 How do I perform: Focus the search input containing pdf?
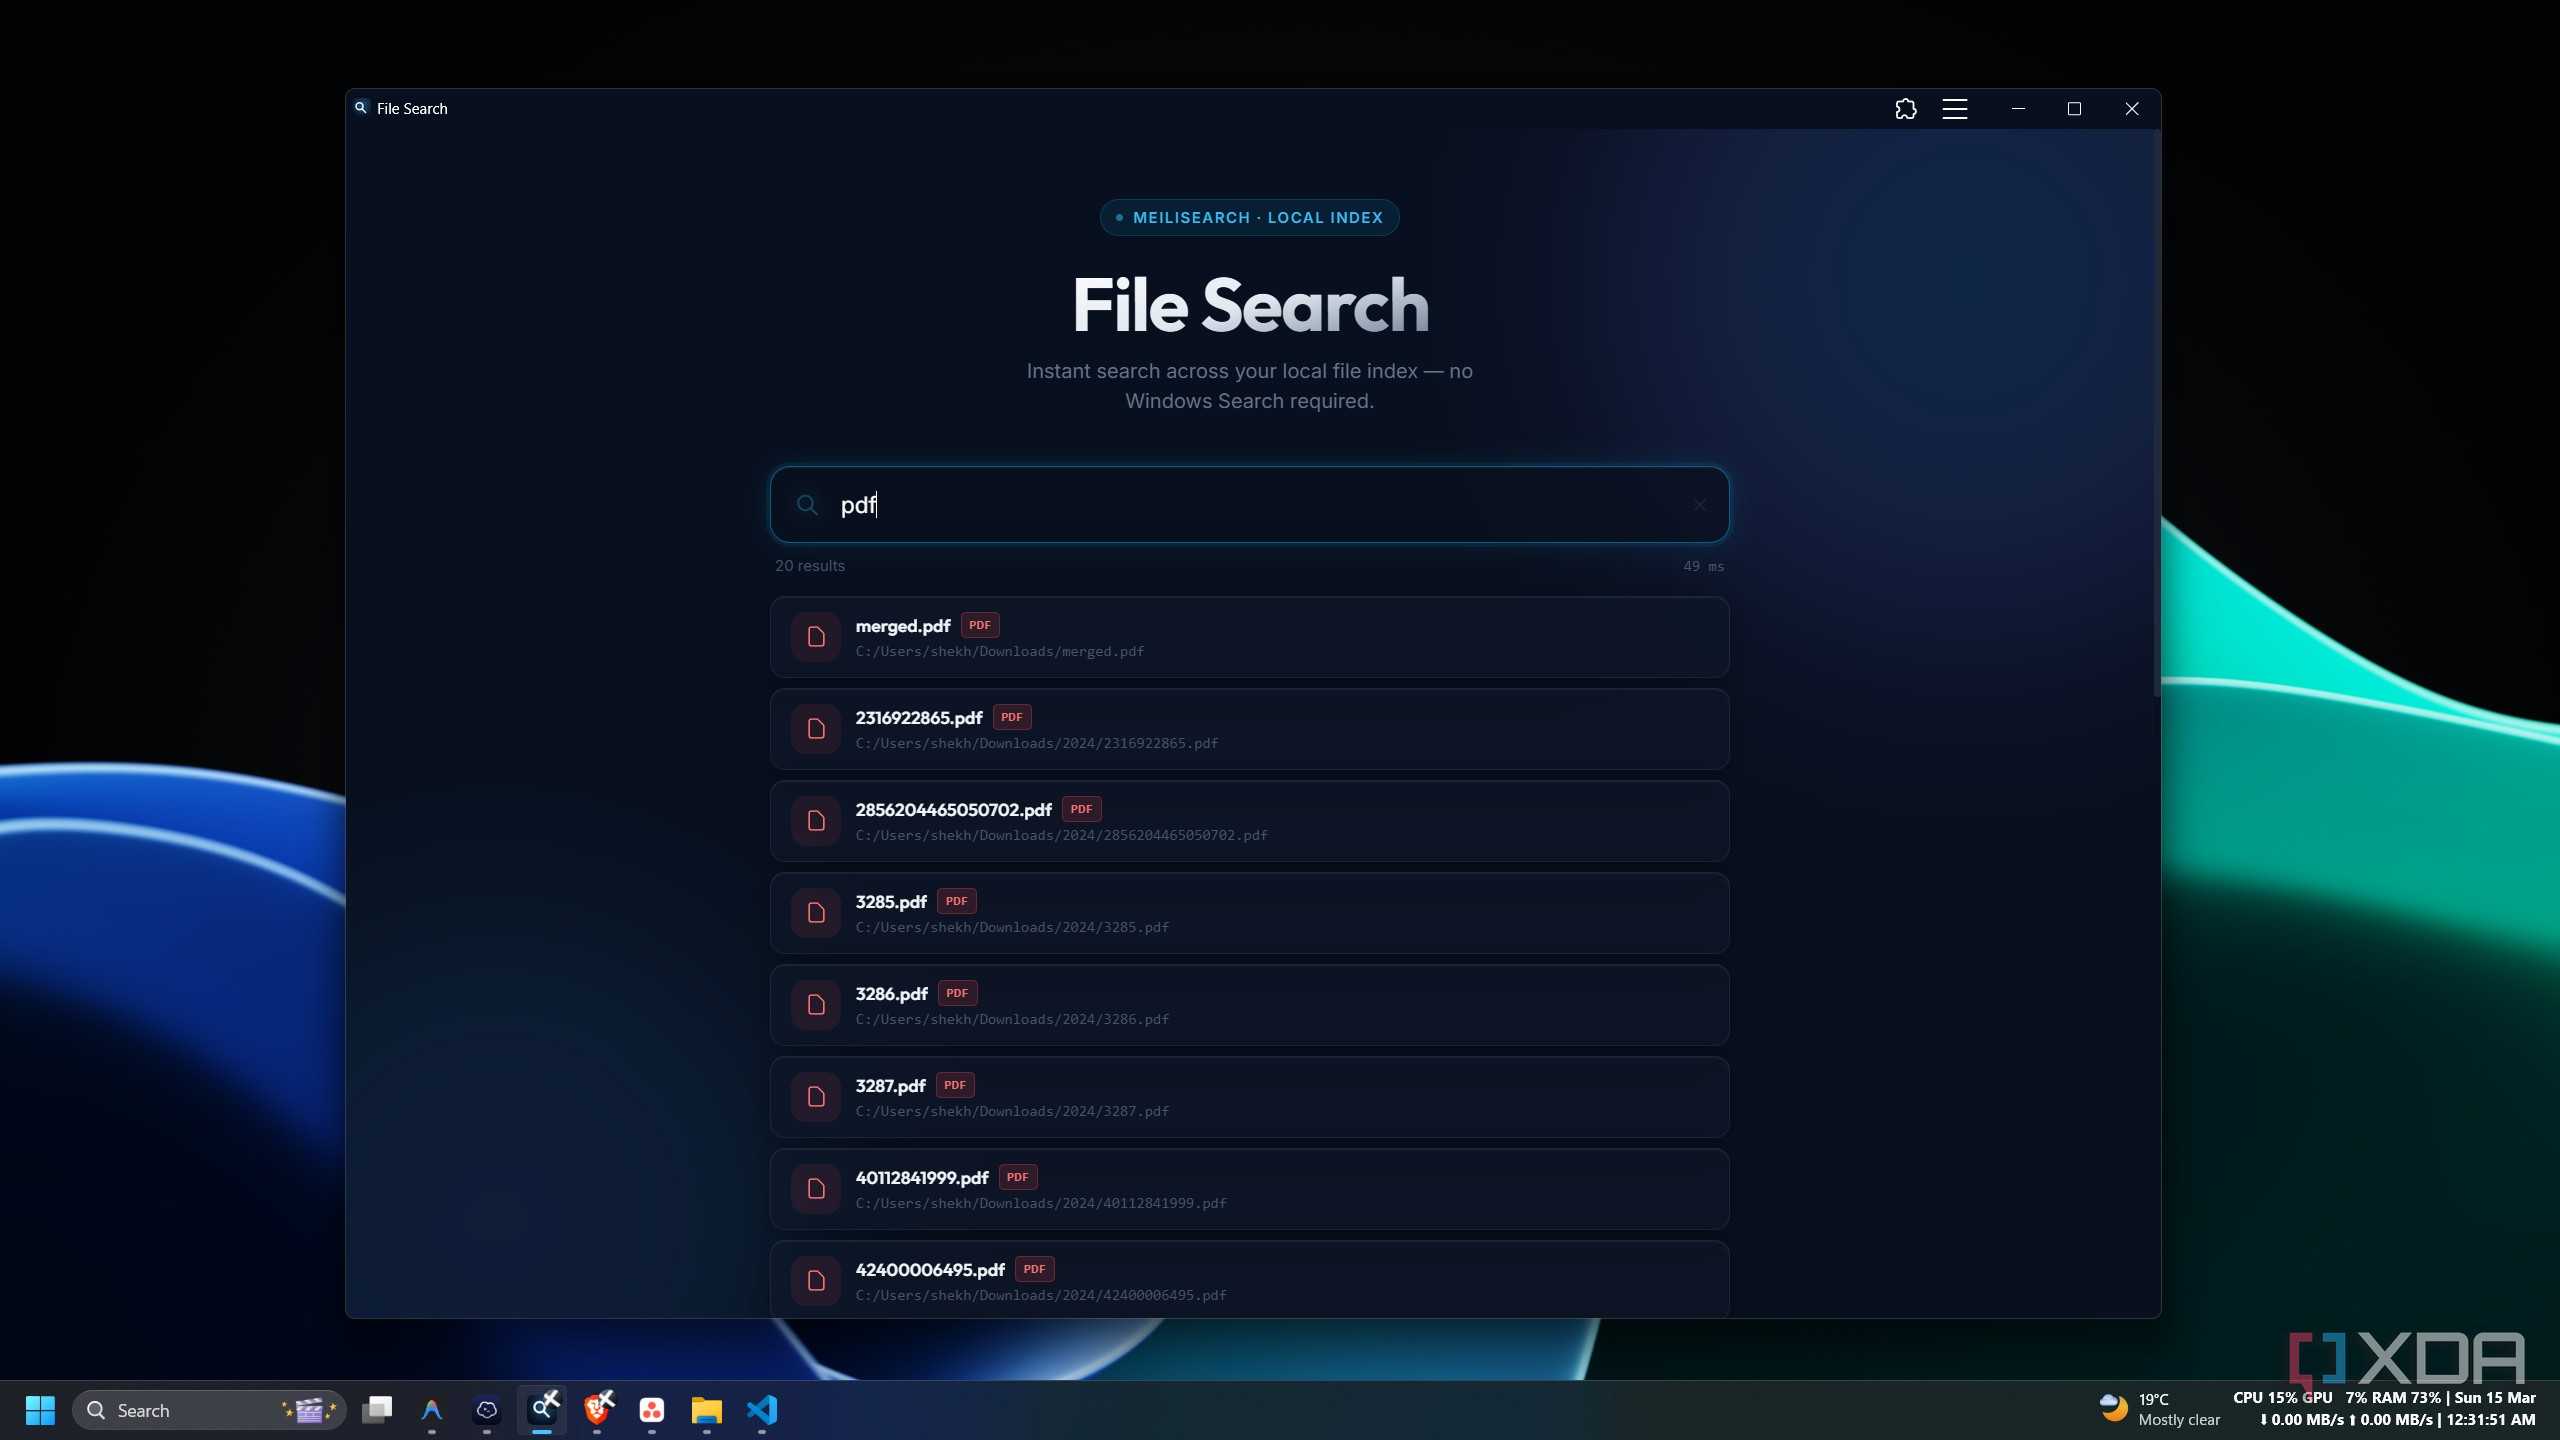[x=1250, y=505]
